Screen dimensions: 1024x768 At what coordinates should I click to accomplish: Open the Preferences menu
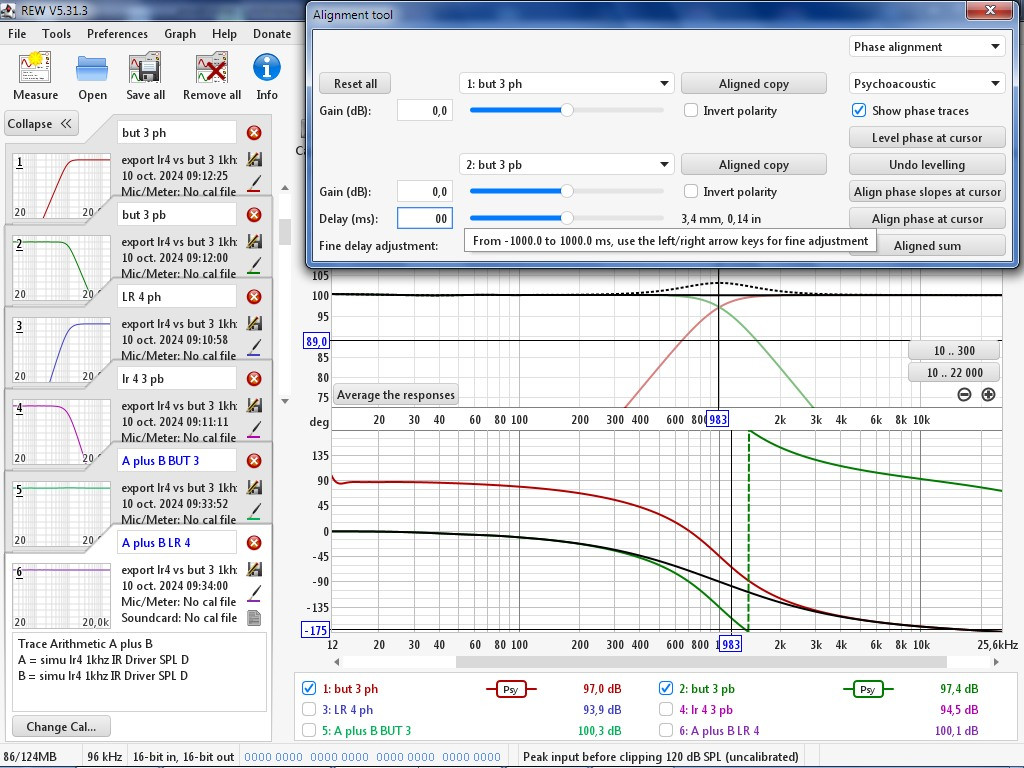(117, 33)
